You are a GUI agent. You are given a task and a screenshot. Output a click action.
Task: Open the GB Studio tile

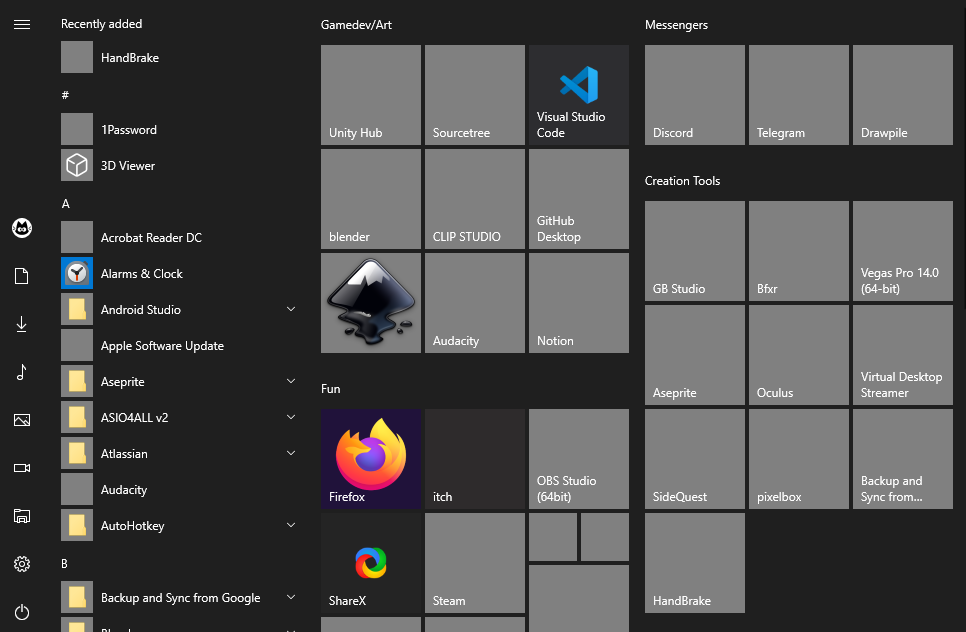[x=695, y=251]
